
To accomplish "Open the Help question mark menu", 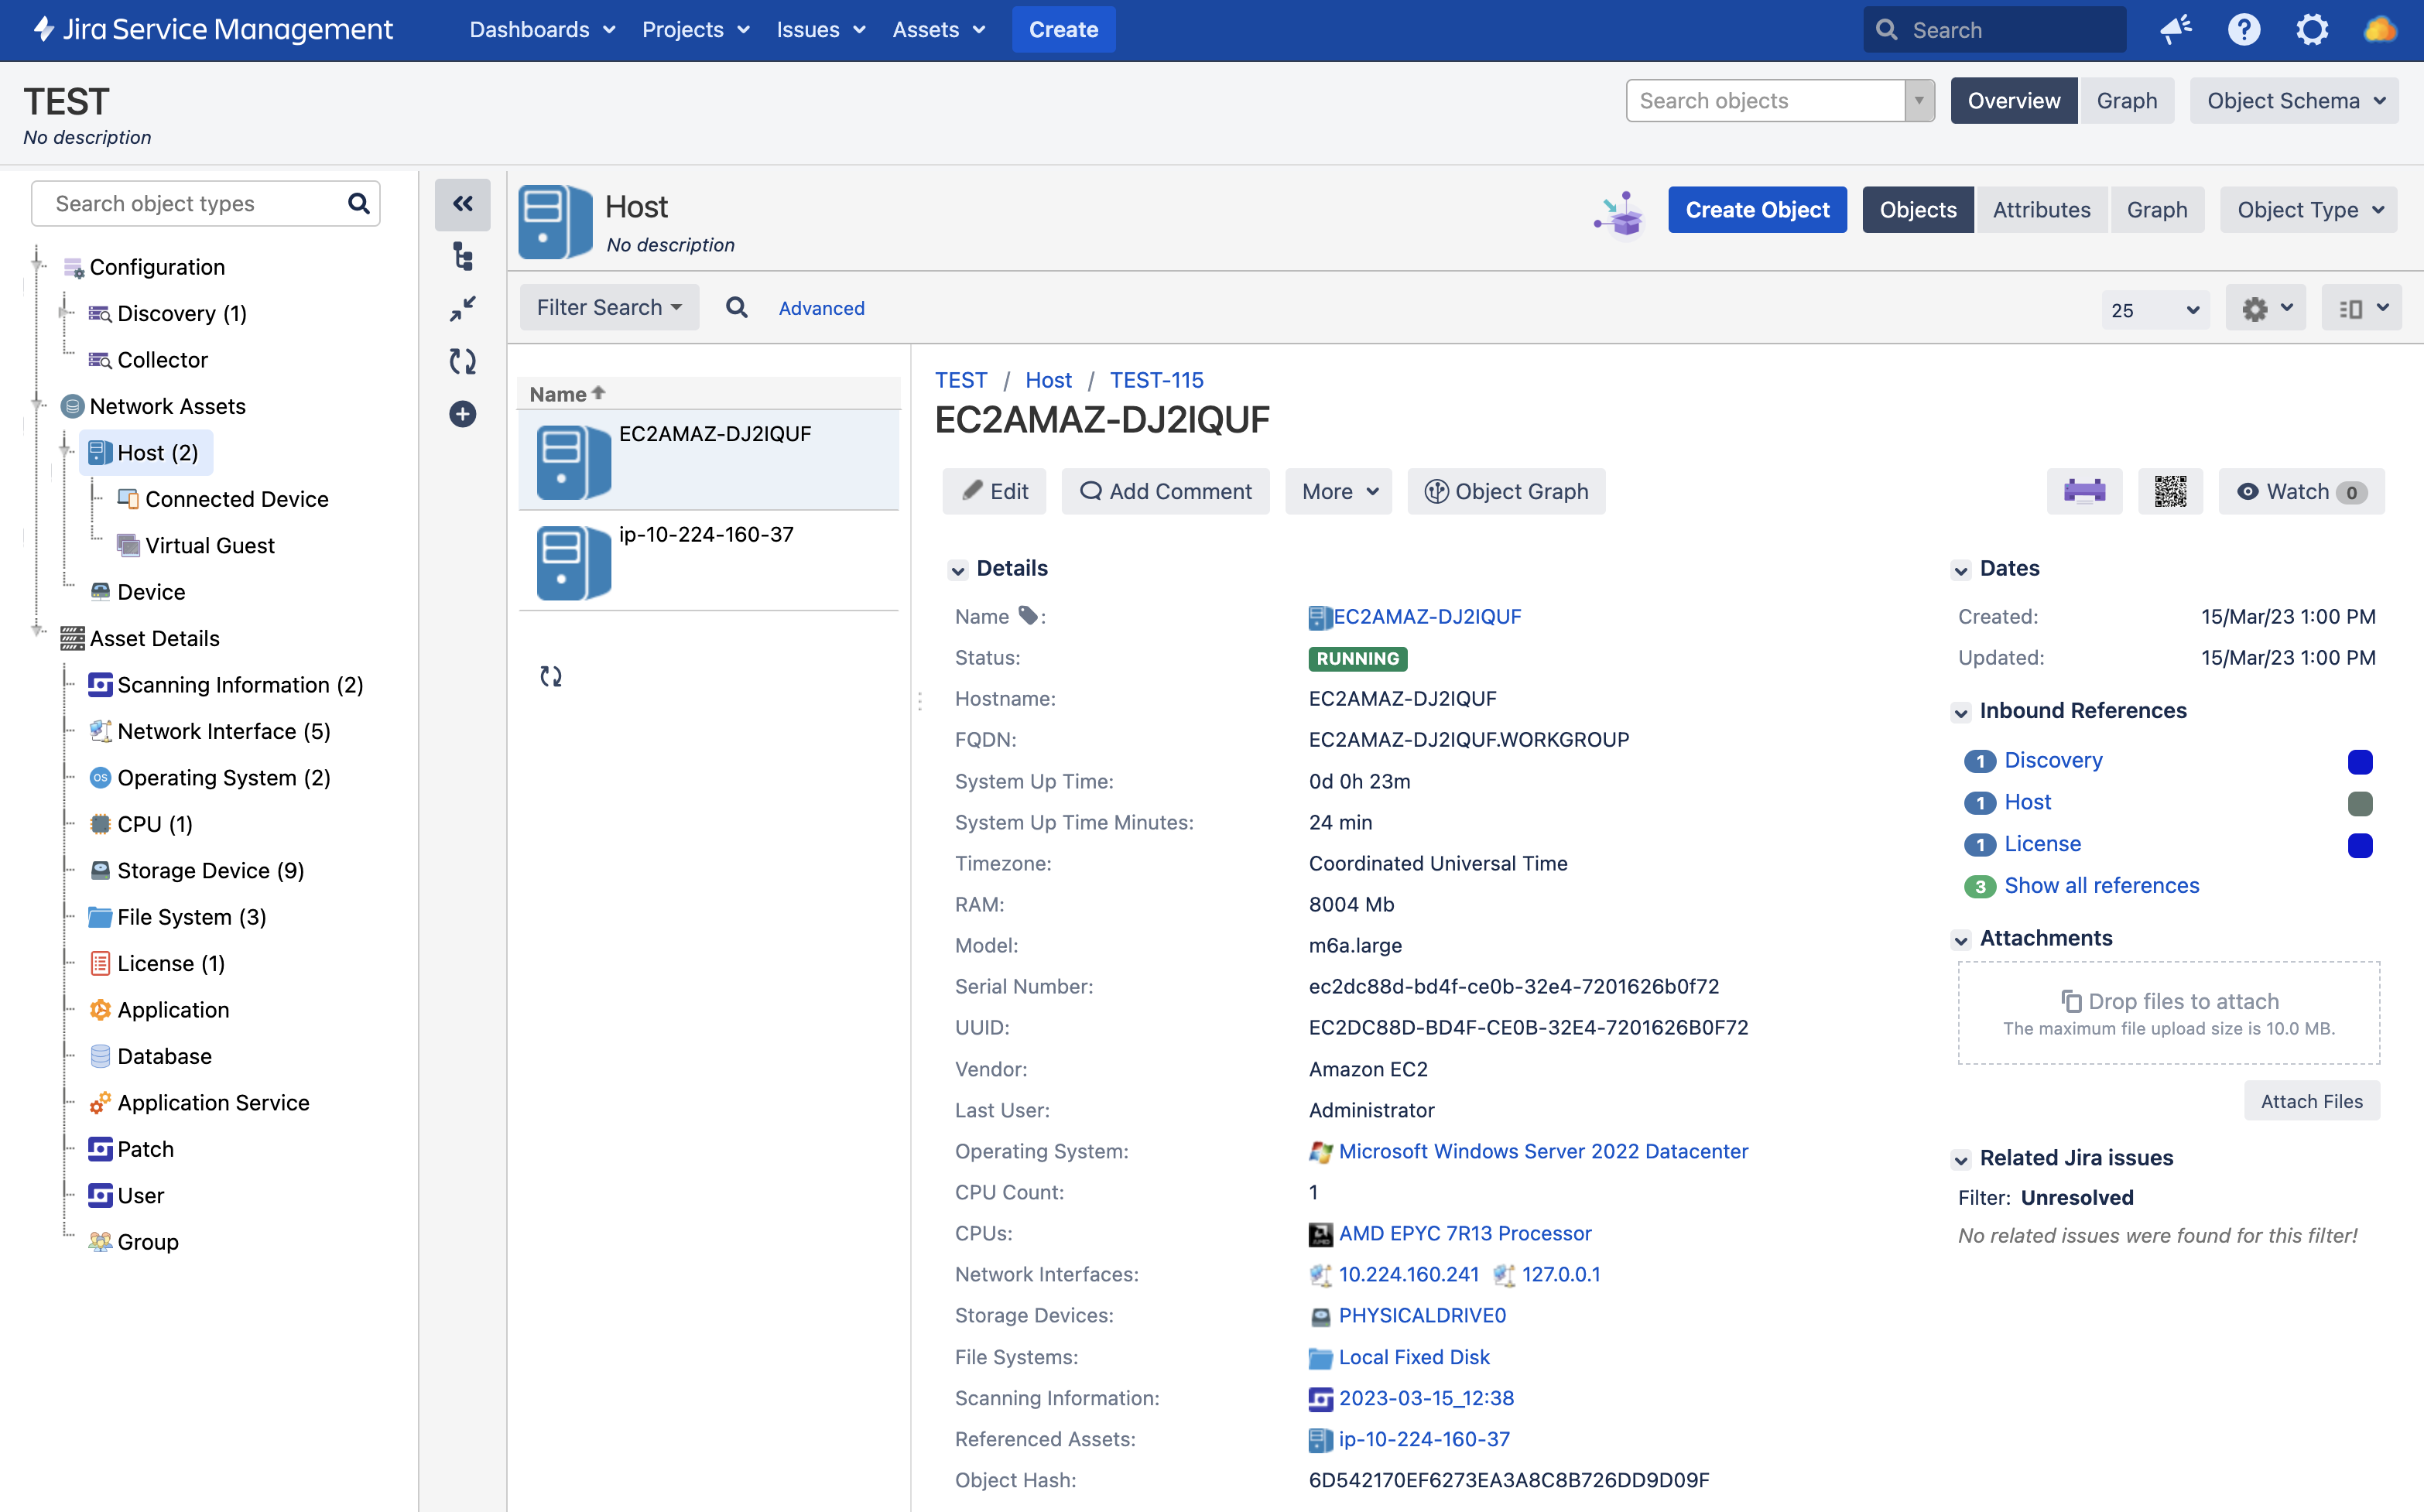I will pyautogui.click(x=2244, y=29).
